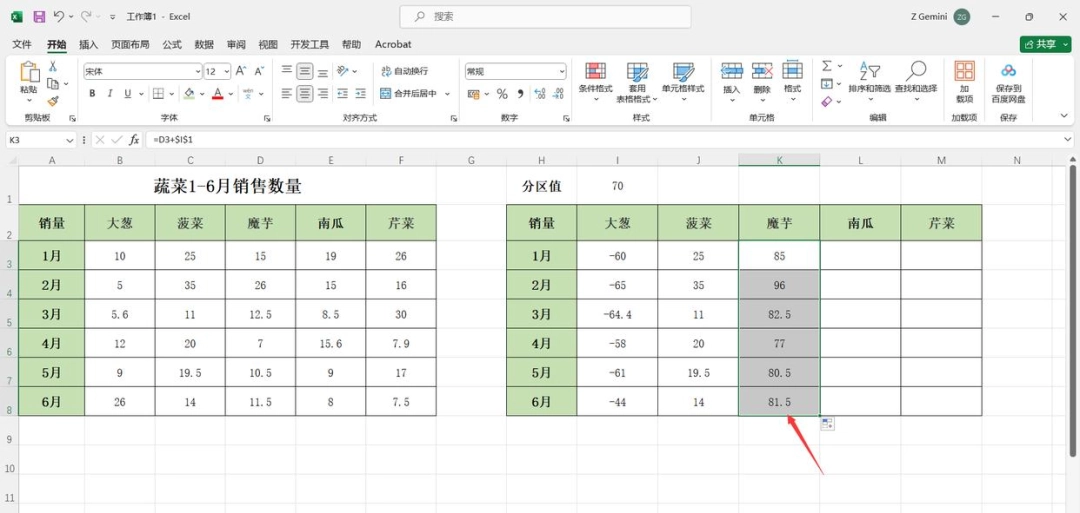Click the Decrease Indent icon

click(x=342, y=94)
